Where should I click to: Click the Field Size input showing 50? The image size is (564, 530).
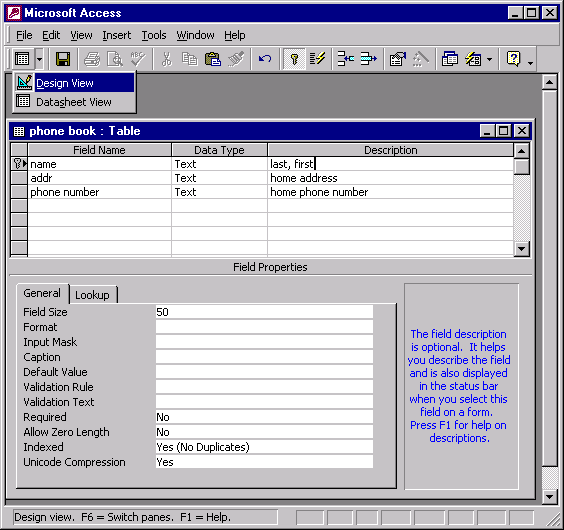[264, 312]
